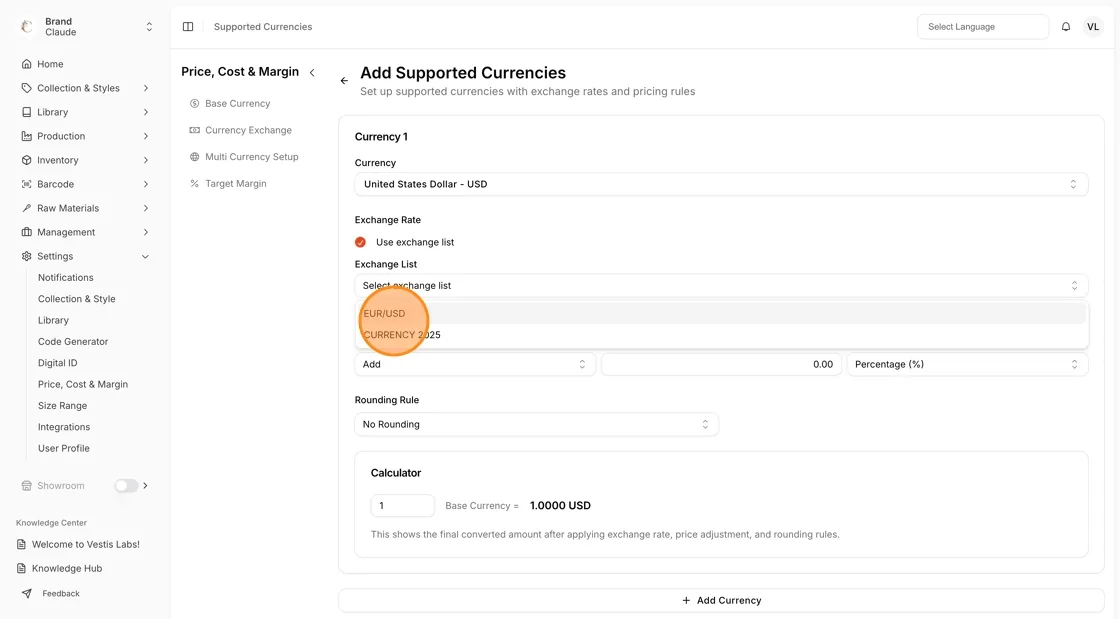Click the Collection & Styles tag icon
The image size is (1120, 619).
pos(26,89)
